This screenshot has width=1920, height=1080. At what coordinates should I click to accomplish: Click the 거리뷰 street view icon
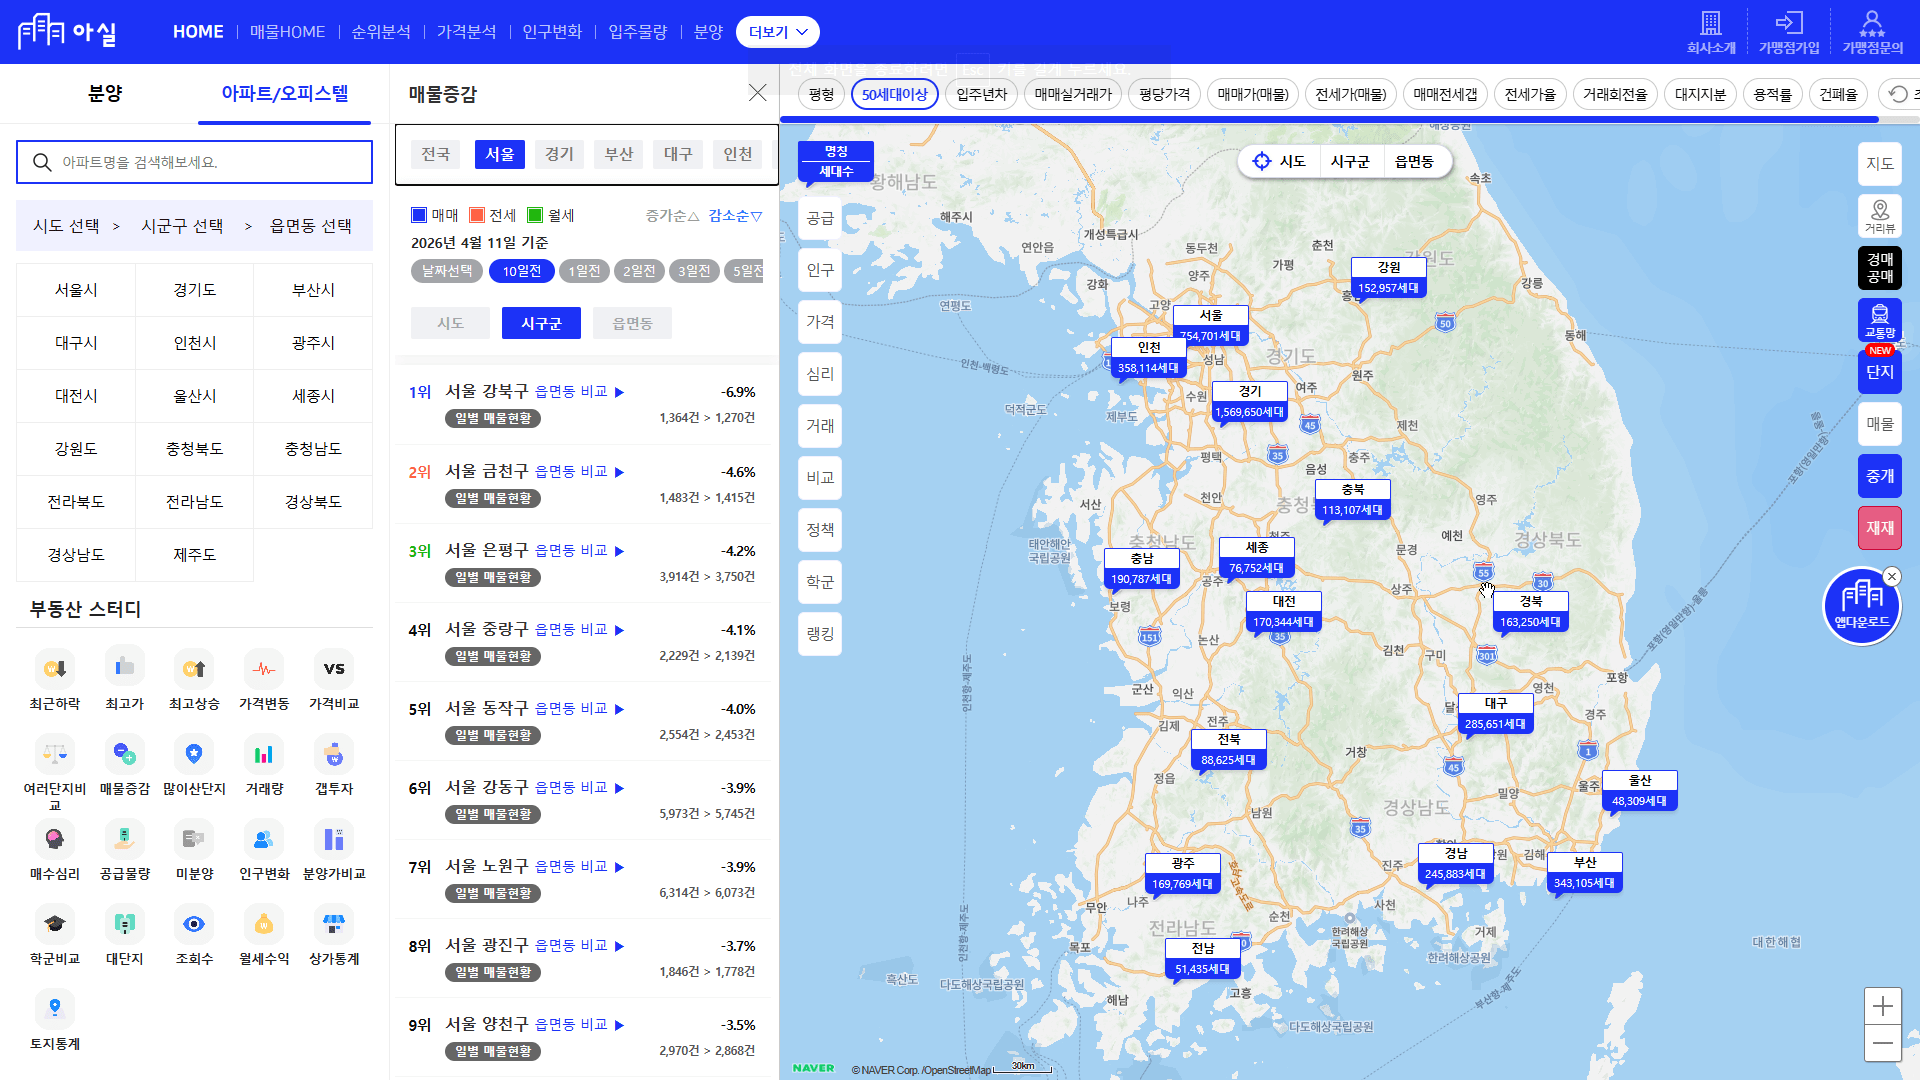pos(1879,215)
